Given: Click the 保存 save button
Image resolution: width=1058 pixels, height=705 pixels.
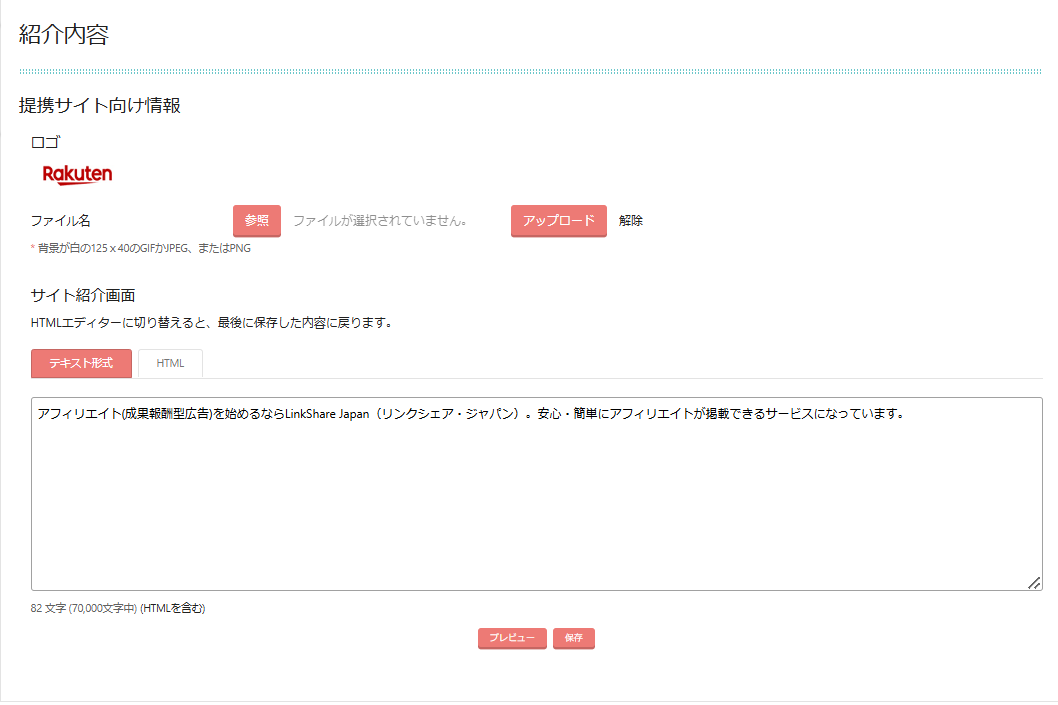Looking at the screenshot, I should tap(574, 638).
